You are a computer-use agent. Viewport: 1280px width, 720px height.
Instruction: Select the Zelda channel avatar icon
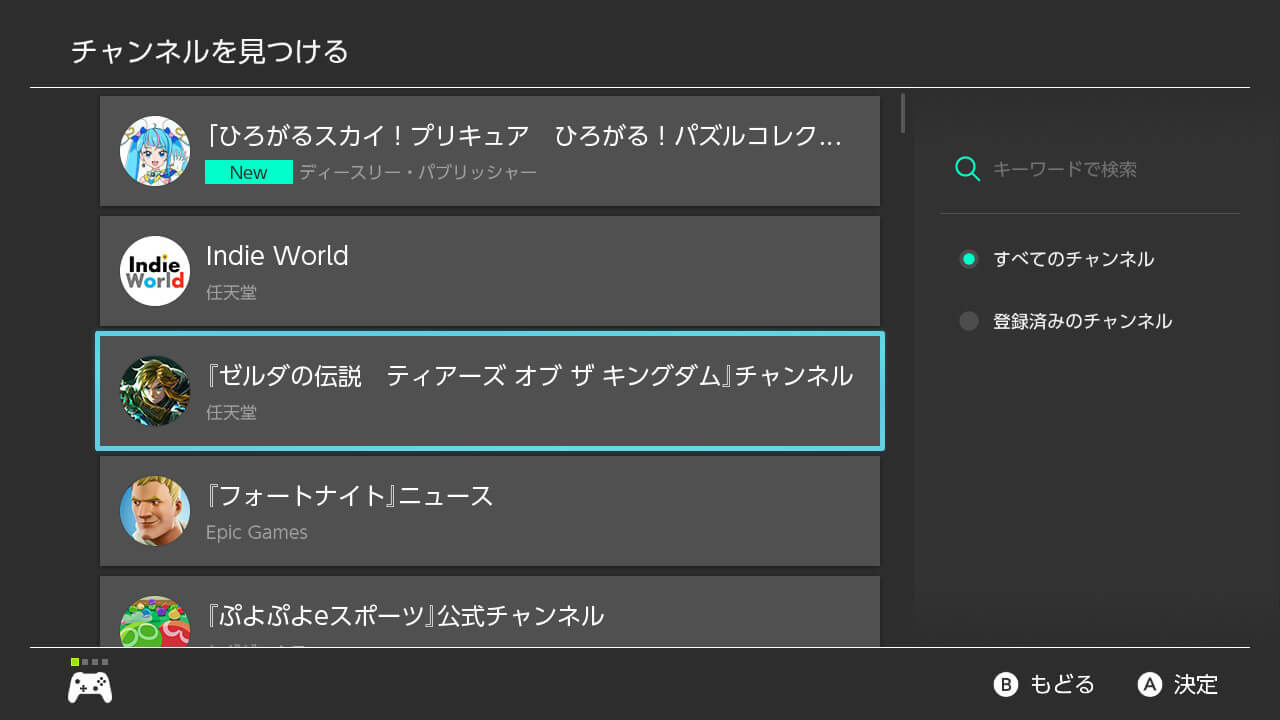(155, 391)
